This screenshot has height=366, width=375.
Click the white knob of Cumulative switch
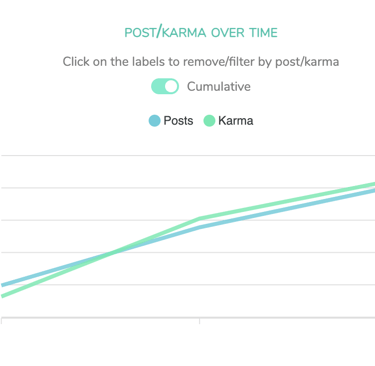[x=171, y=86]
